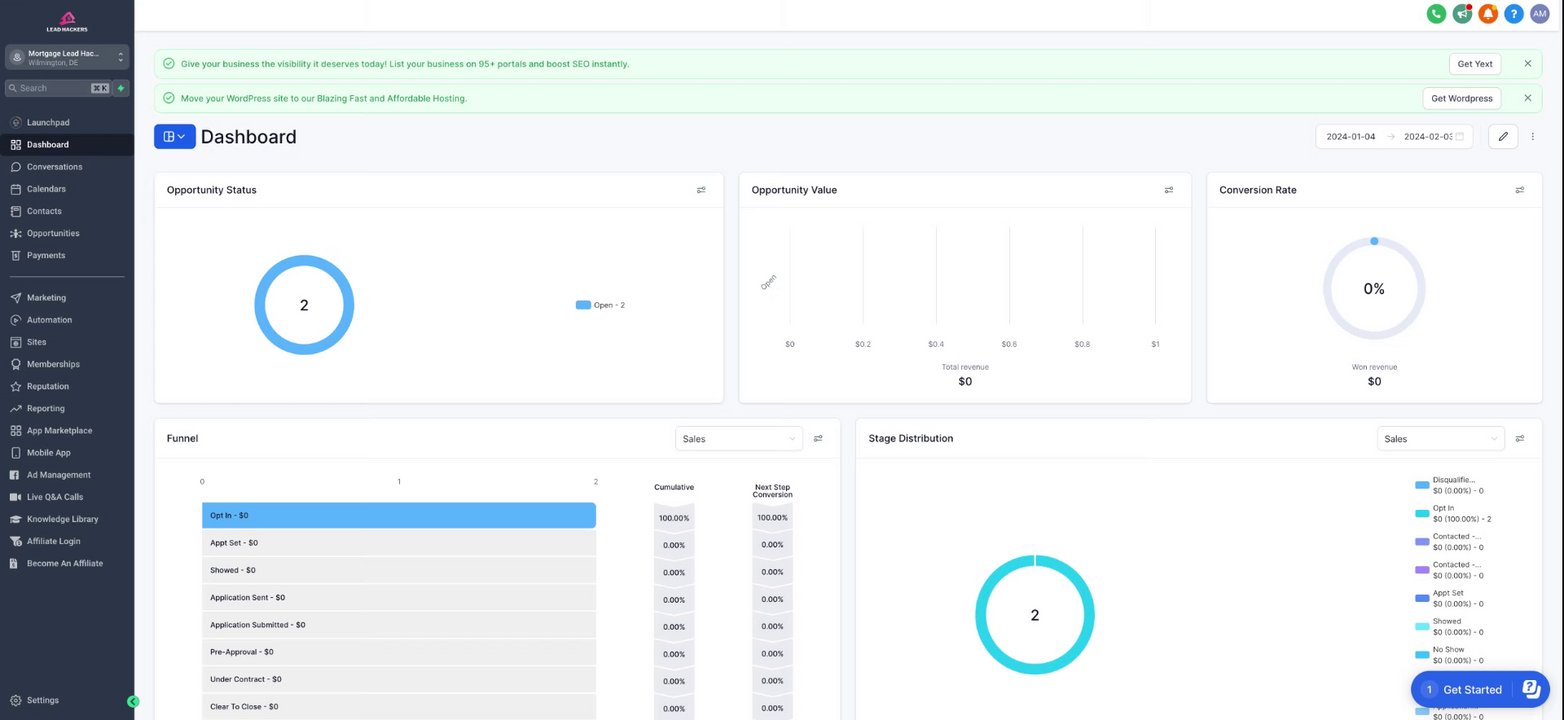Click the pencil edit dashboard button
The height and width of the screenshot is (720, 1564).
1503,136
